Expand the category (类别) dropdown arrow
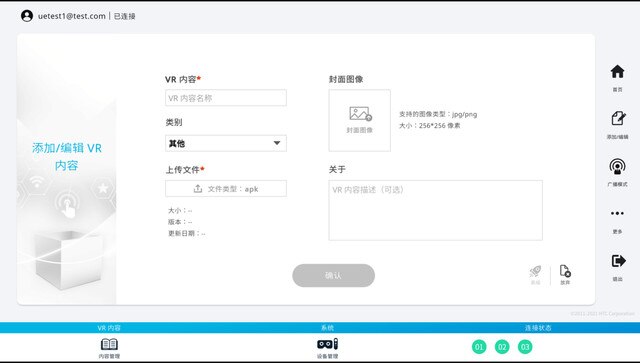 277,143
